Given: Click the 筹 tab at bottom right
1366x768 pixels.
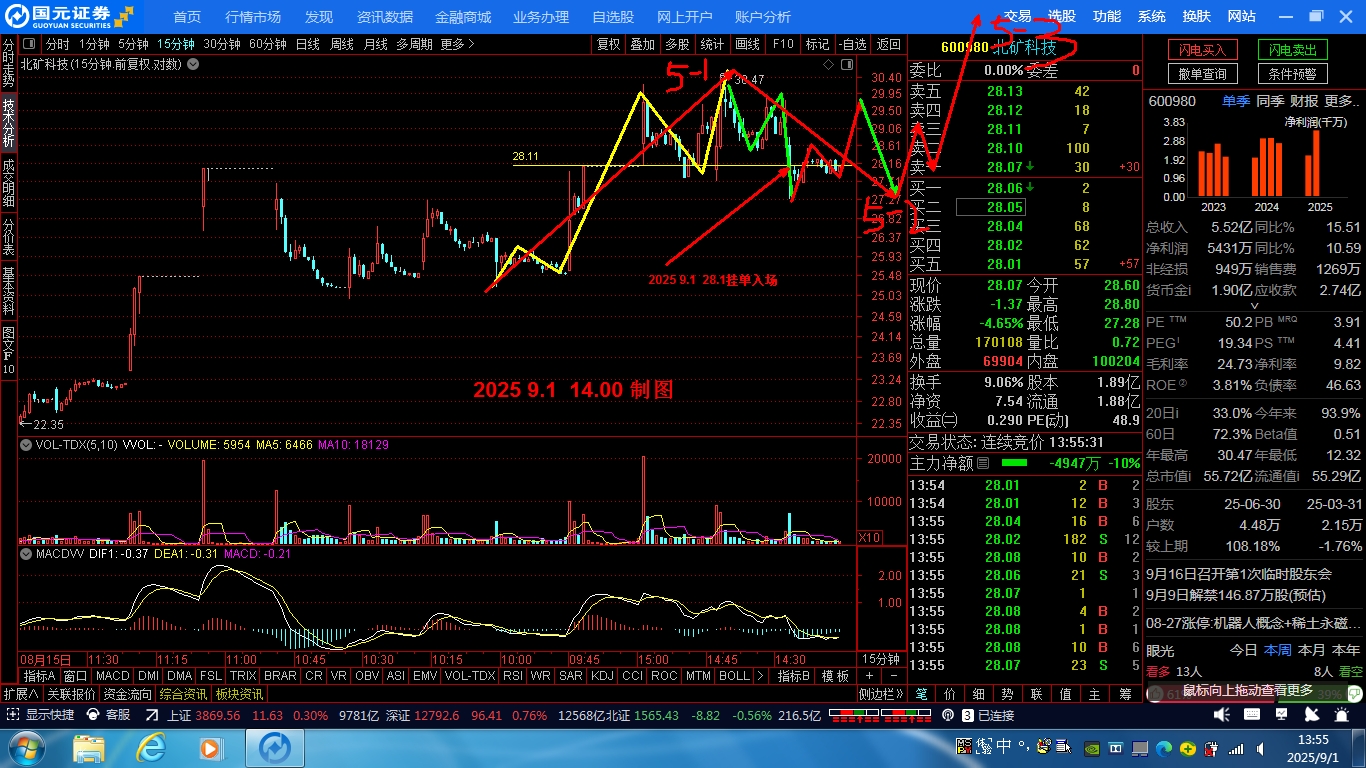Looking at the screenshot, I should pos(1126,694).
